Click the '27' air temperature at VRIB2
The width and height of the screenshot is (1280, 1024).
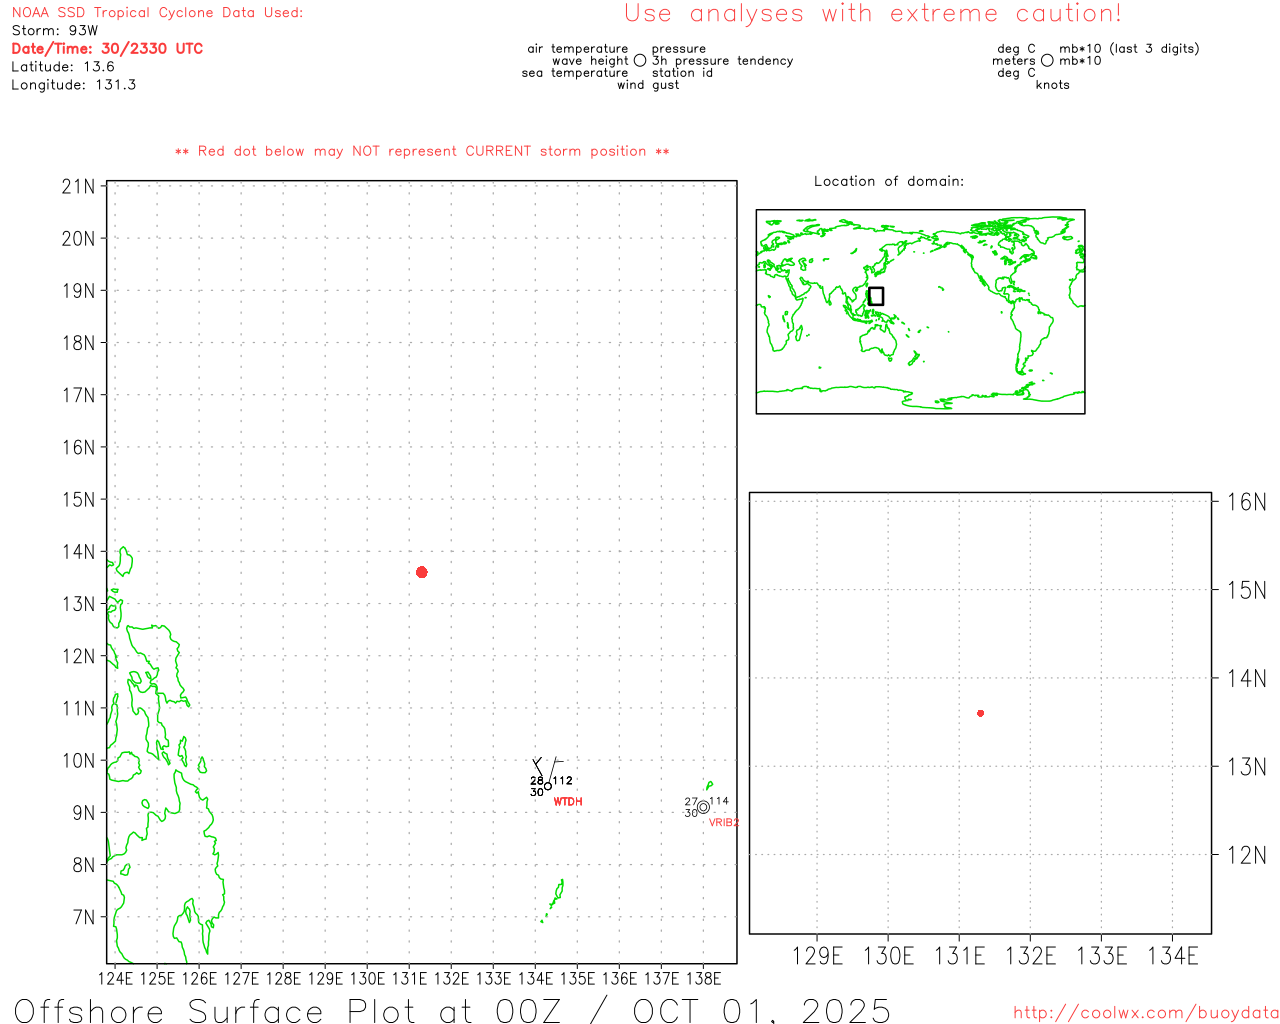691,801
